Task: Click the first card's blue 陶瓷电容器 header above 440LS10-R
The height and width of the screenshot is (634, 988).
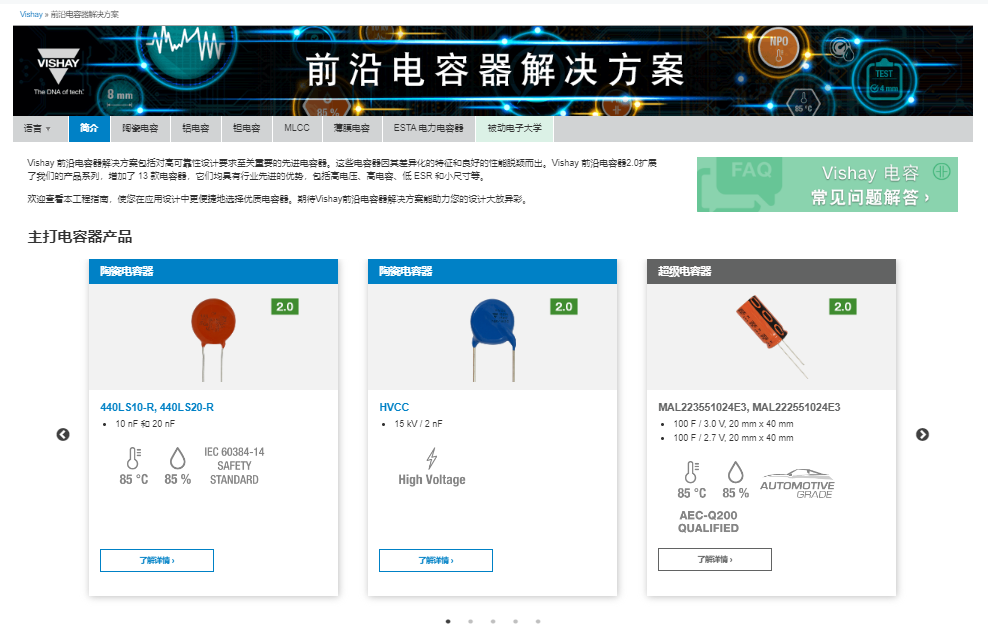Action: 213,272
